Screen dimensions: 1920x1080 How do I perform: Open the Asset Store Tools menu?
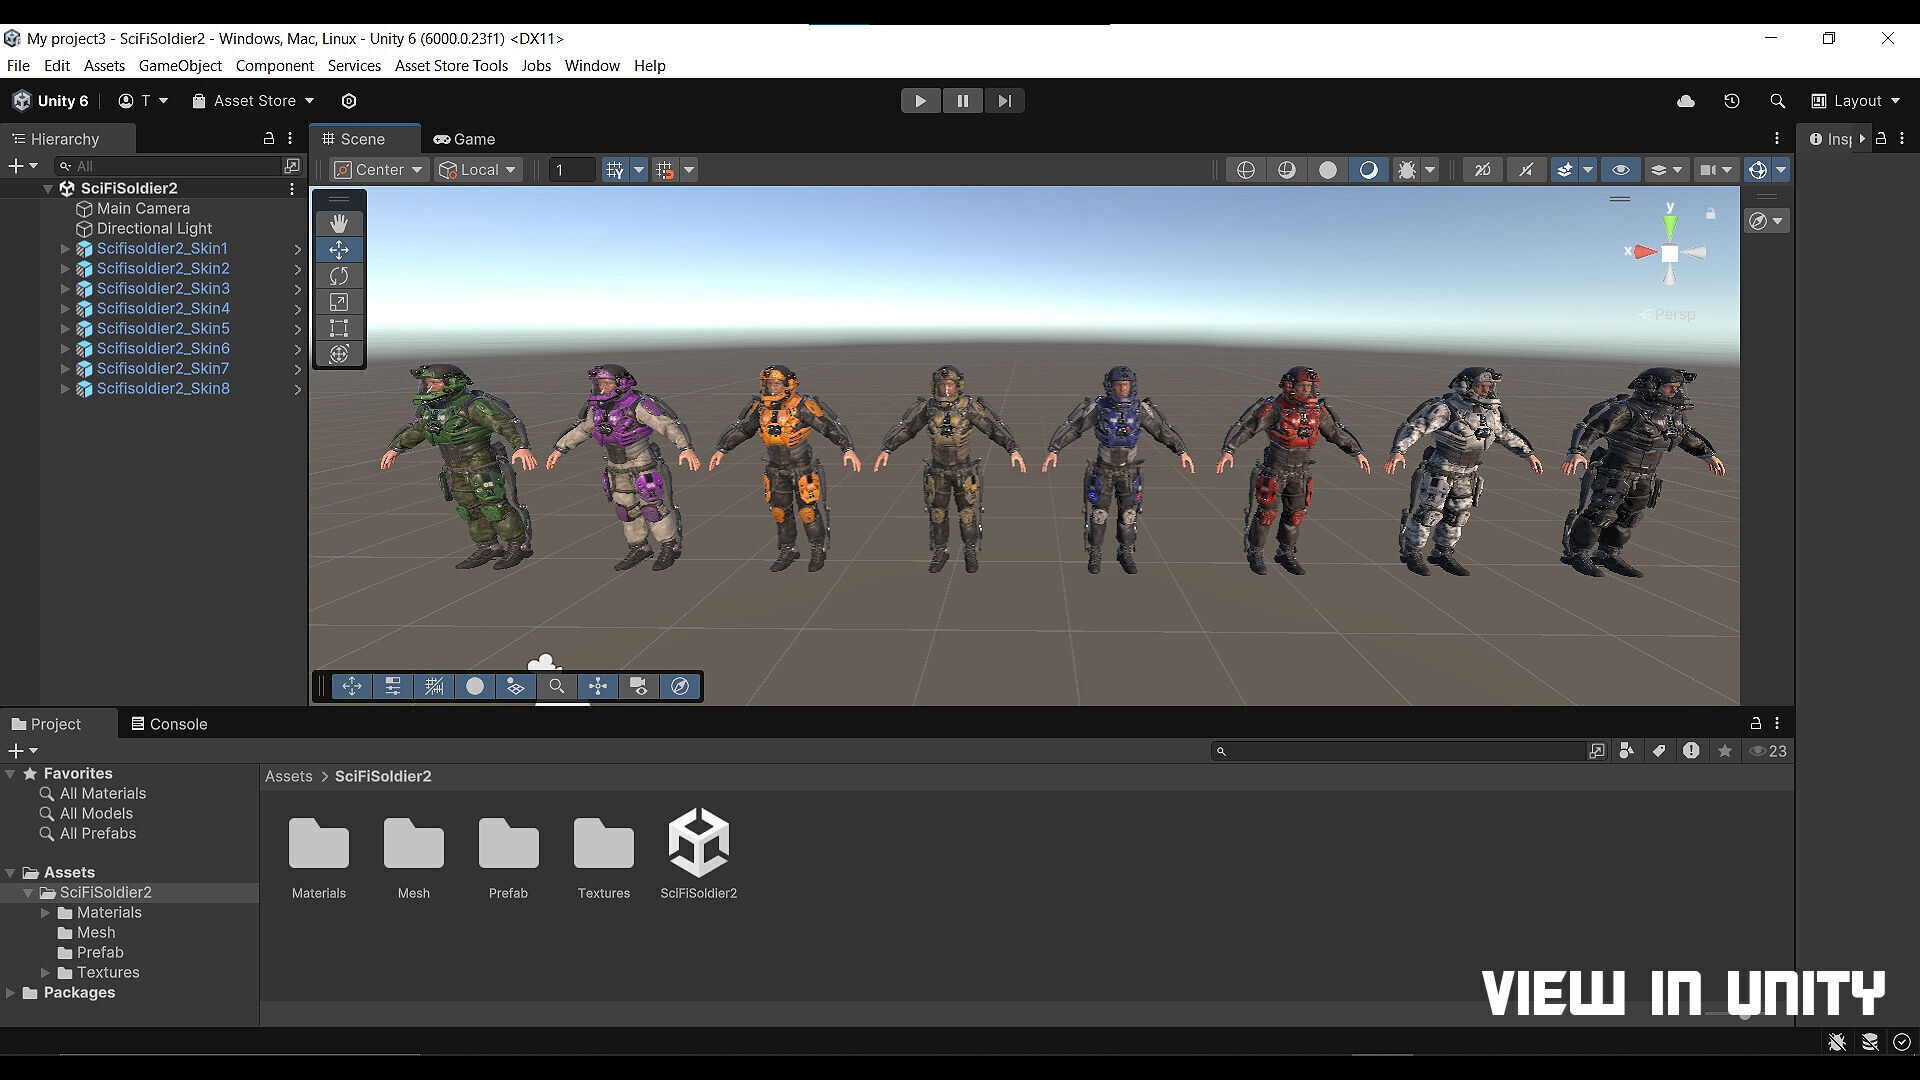[451, 66]
